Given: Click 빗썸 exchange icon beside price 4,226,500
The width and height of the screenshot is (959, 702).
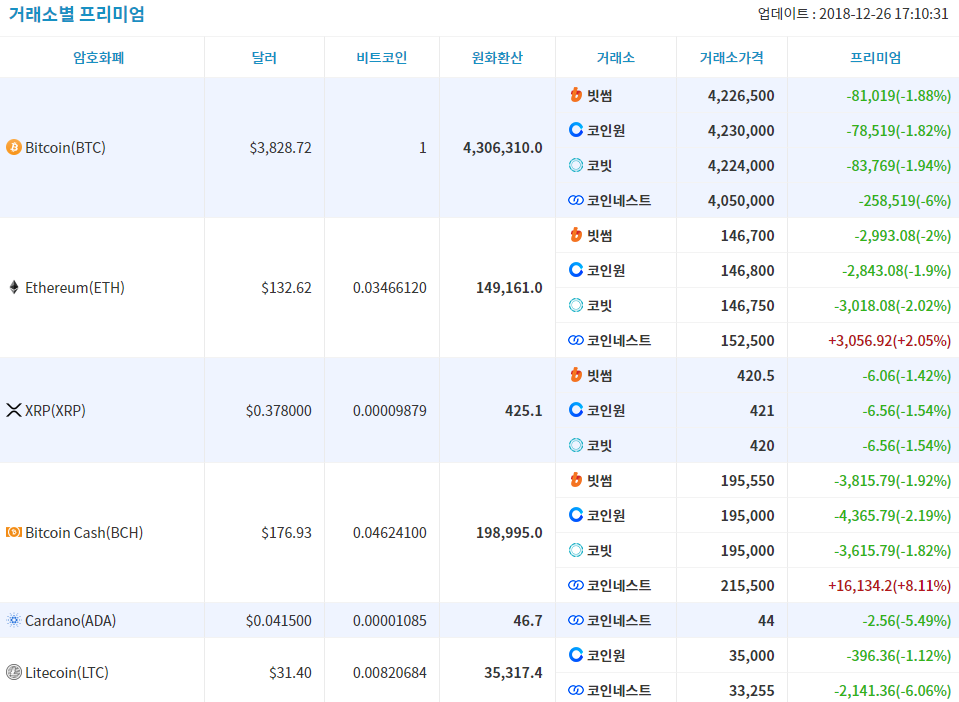Looking at the screenshot, I should (x=576, y=95).
